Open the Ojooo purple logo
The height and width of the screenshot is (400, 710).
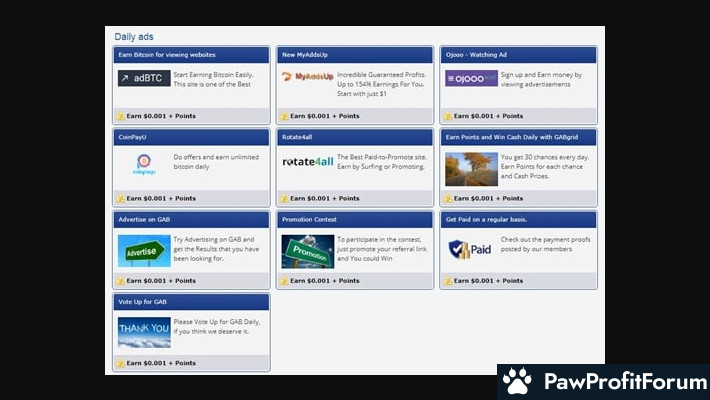click(471, 78)
